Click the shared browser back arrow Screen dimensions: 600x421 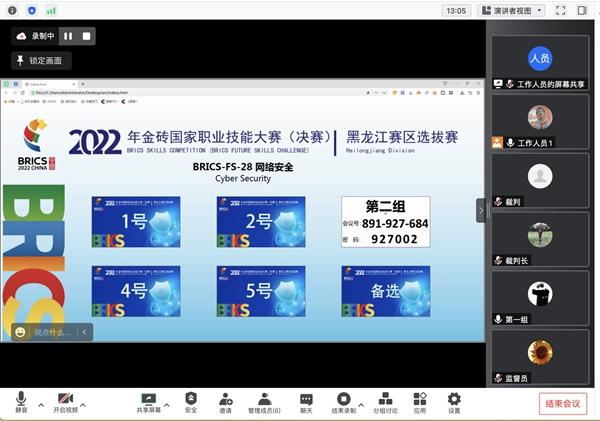6,93
